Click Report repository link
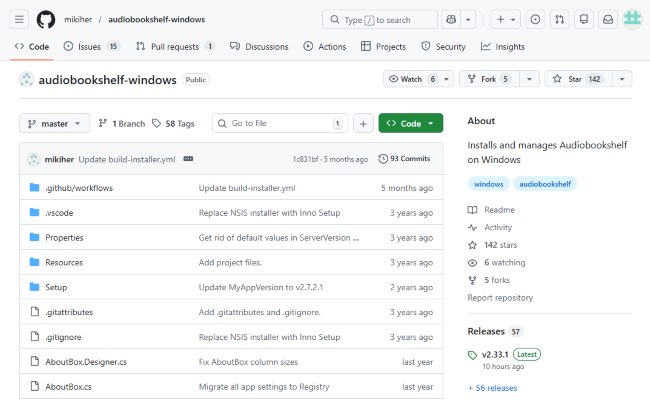 click(500, 298)
